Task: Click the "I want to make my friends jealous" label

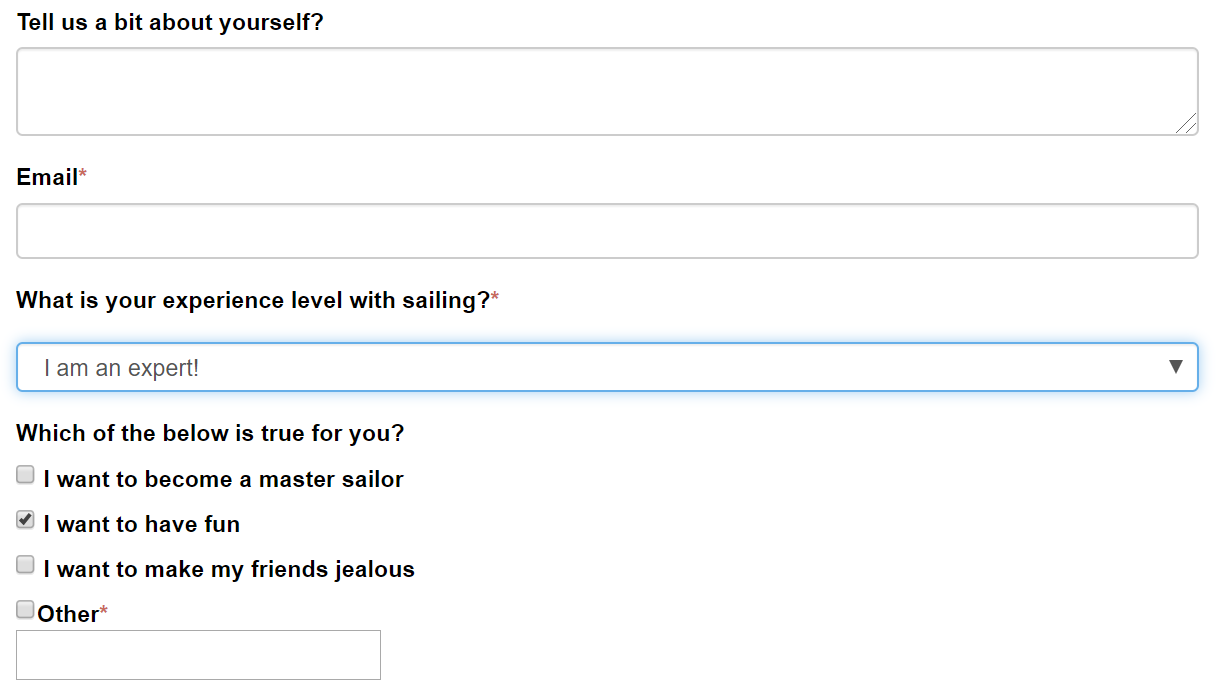Action: tap(229, 569)
